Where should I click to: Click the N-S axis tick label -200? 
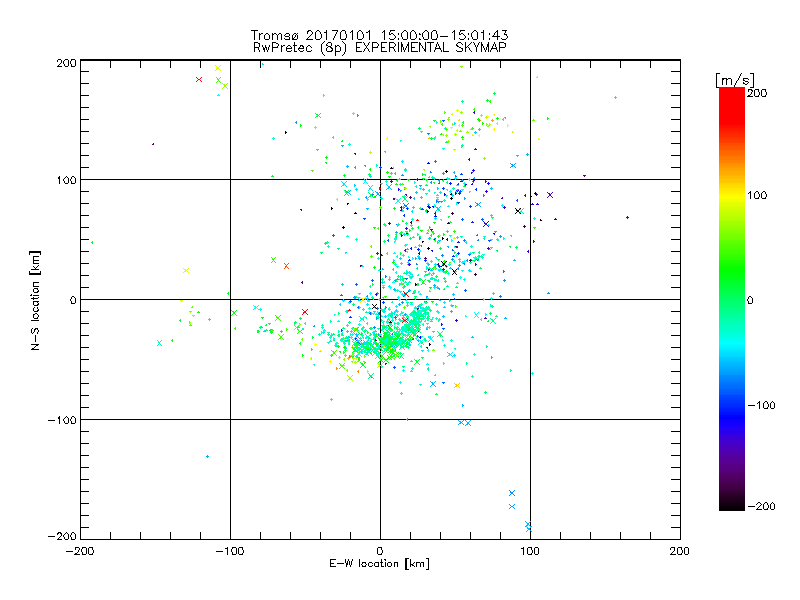(62, 536)
